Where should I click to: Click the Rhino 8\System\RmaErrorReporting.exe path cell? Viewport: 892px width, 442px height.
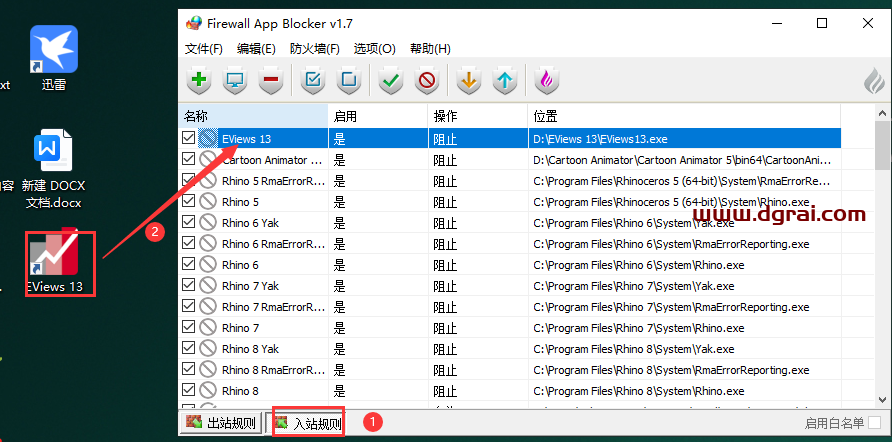coord(671,370)
